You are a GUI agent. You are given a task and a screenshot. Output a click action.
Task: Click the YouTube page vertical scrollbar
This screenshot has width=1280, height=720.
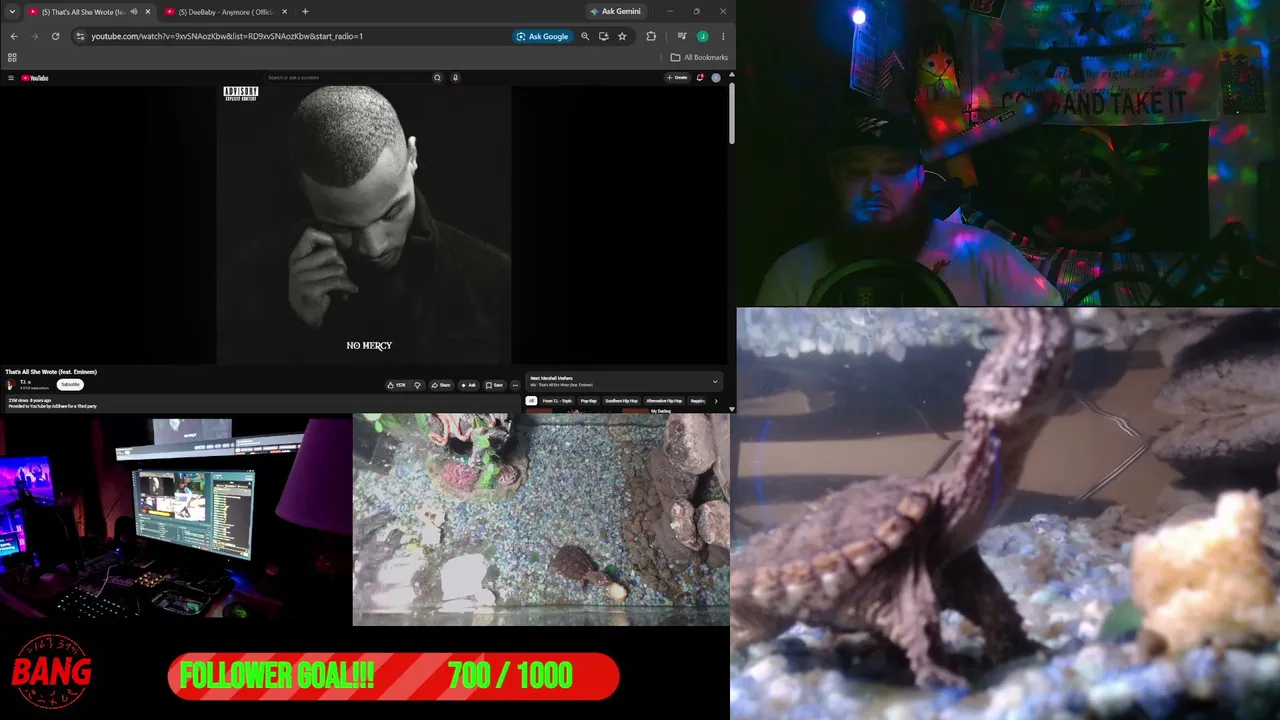731,112
